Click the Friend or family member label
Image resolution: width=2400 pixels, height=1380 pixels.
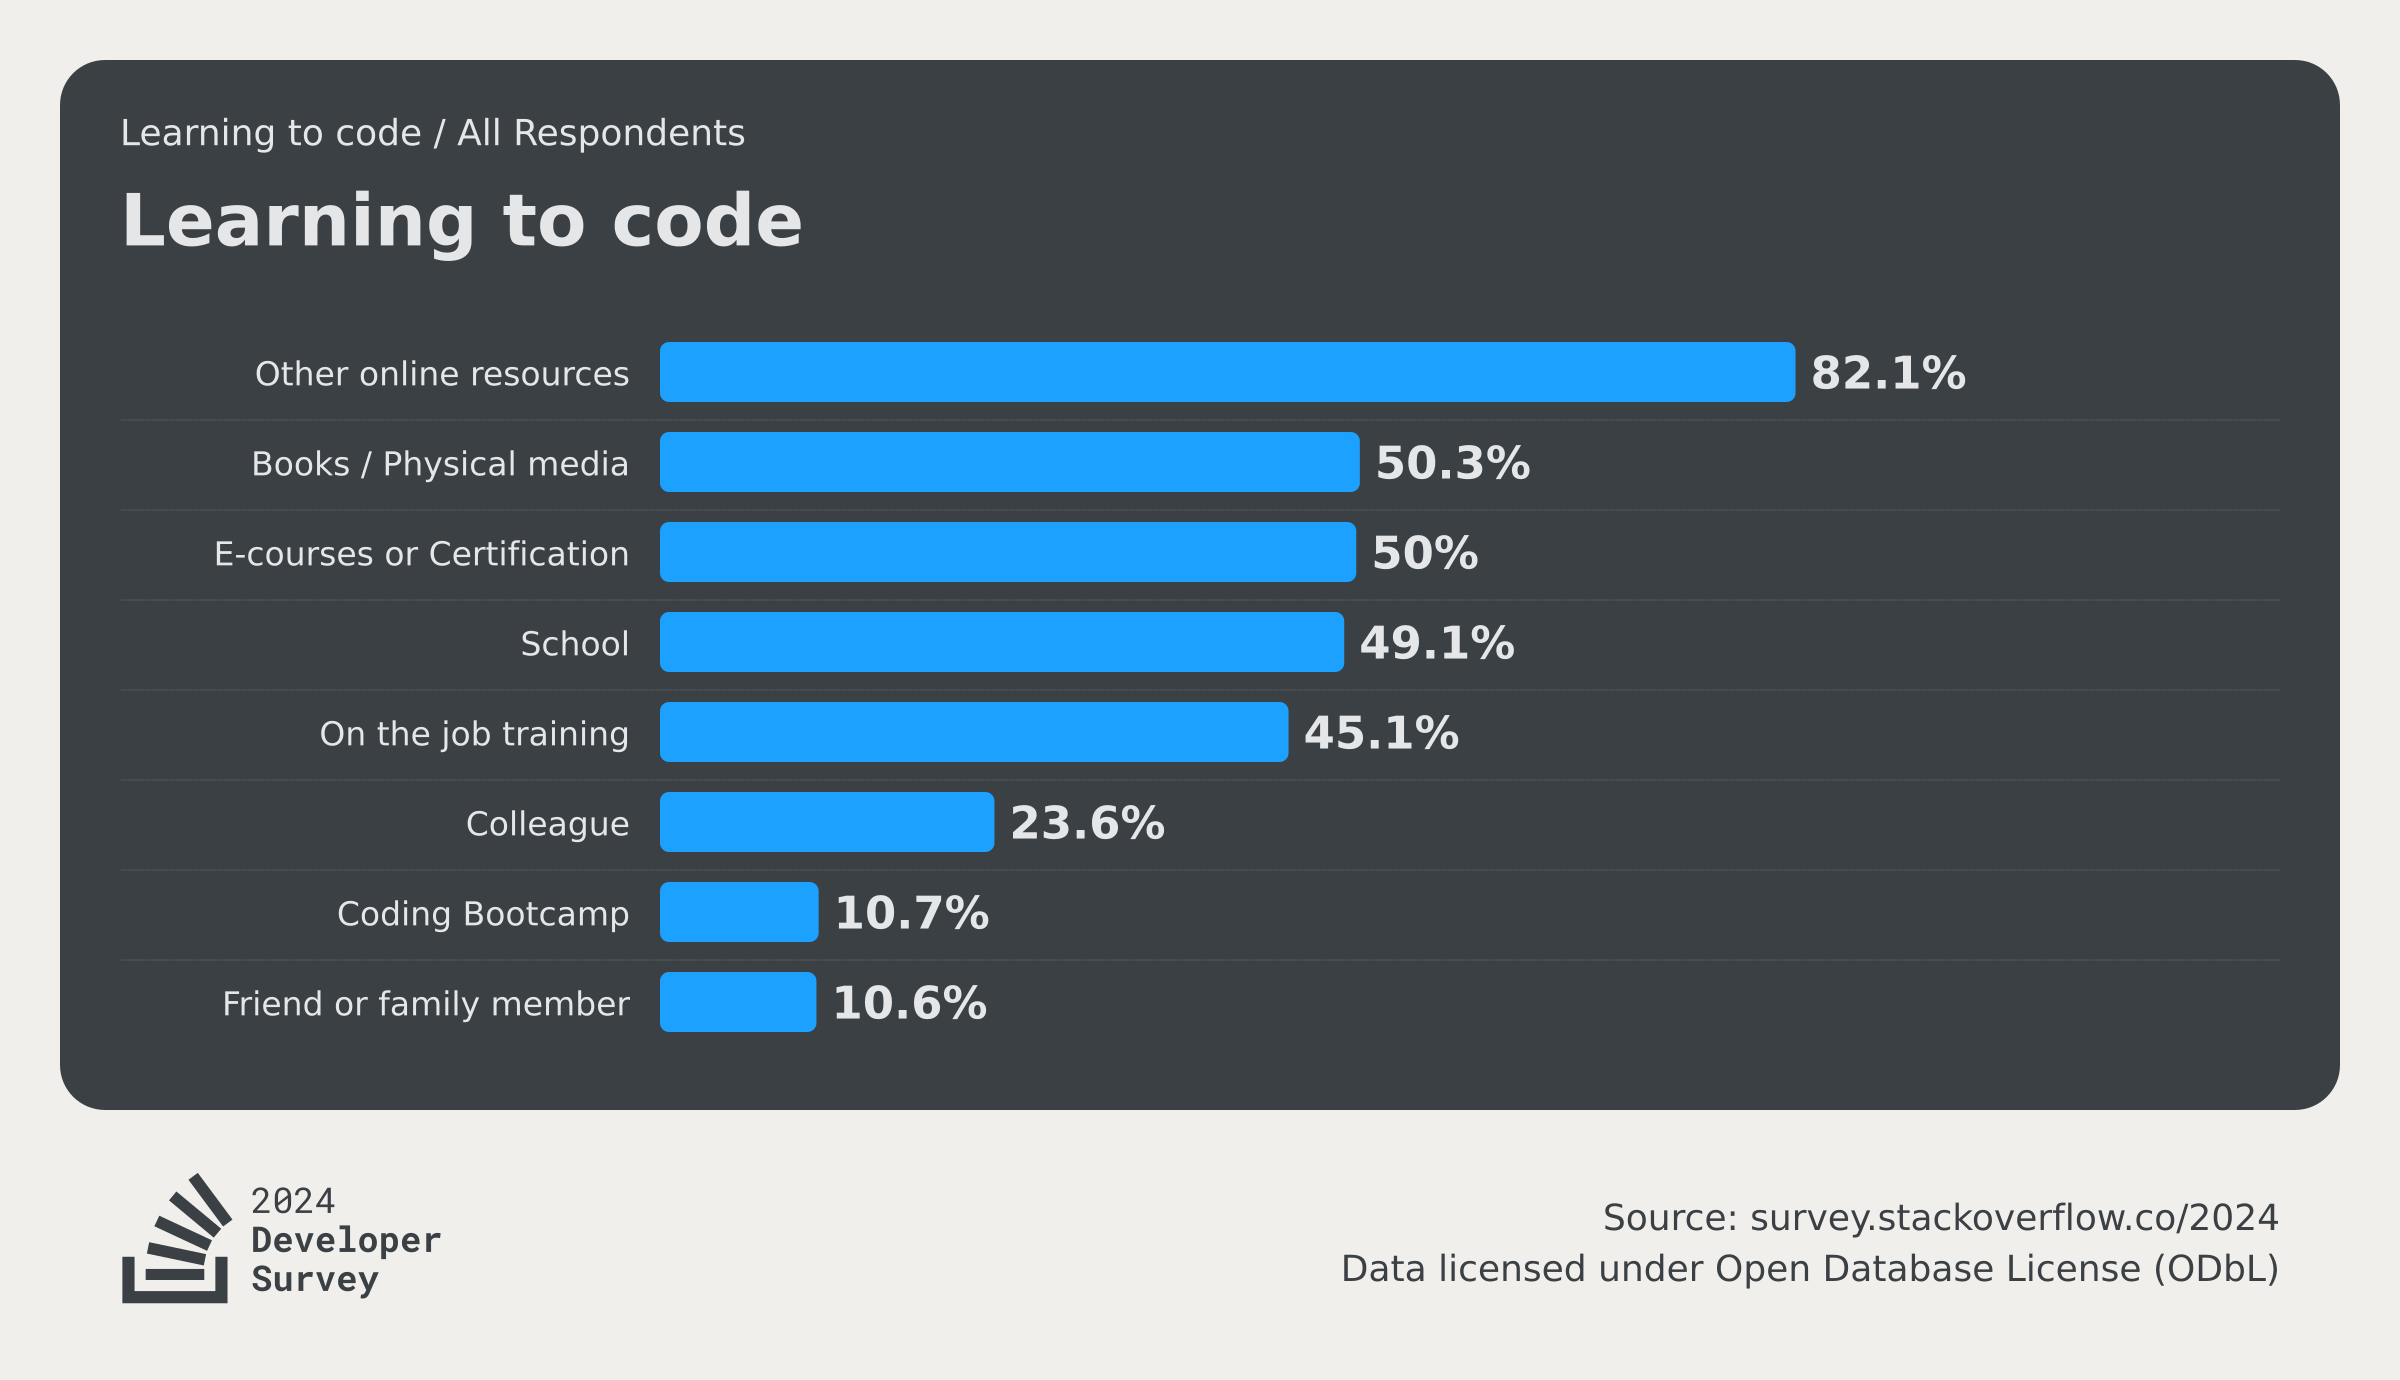[x=426, y=1003]
